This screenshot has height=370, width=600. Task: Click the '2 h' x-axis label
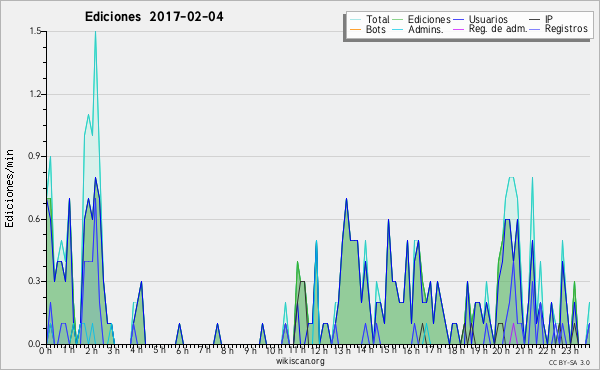click(x=91, y=350)
